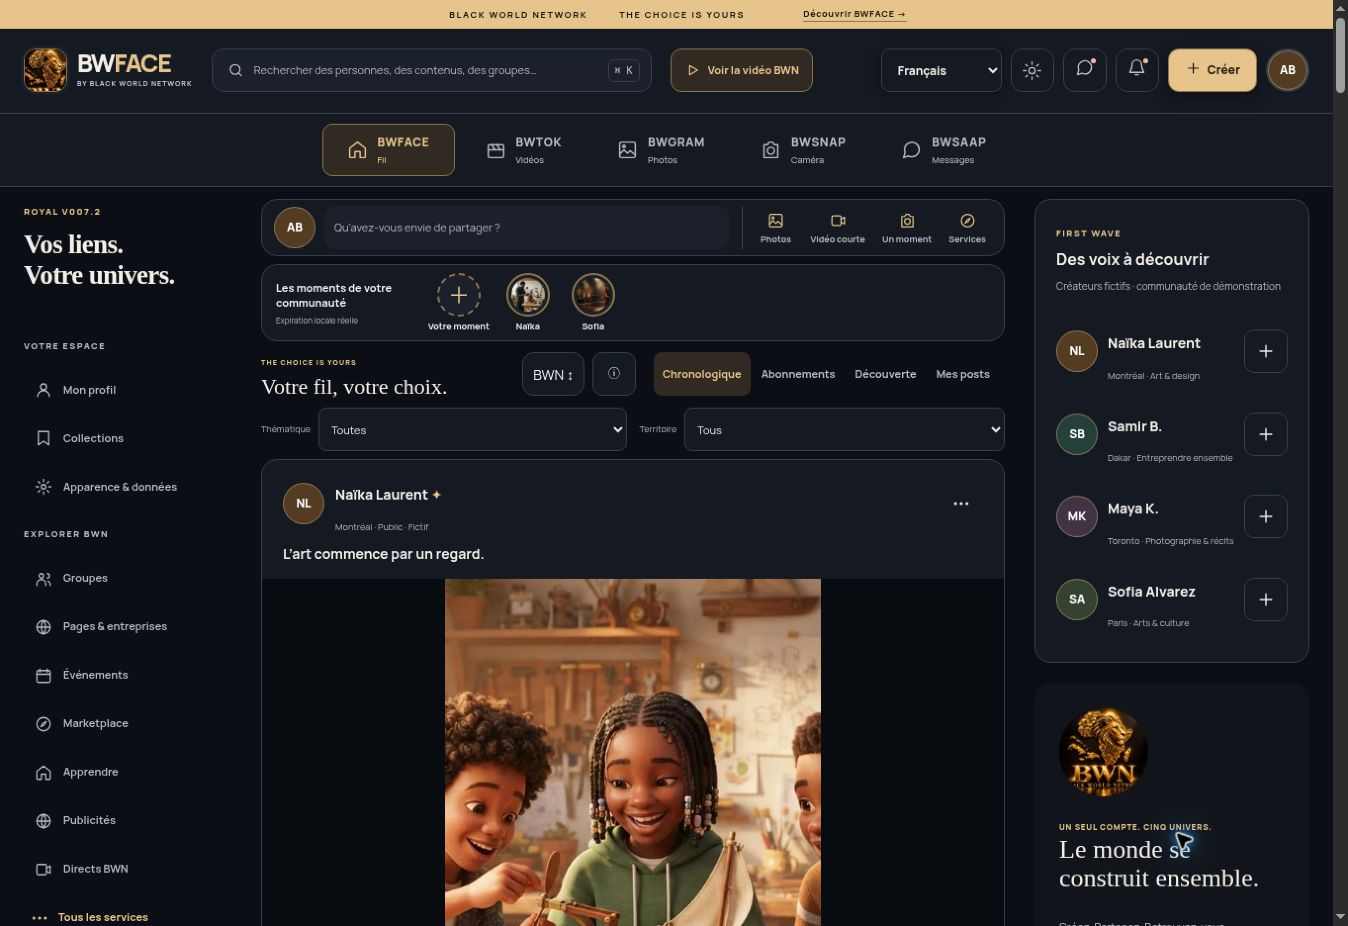This screenshot has height=926, width=1348.
Task: Click the Vidéo courte composer icon
Action: (x=838, y=228)
